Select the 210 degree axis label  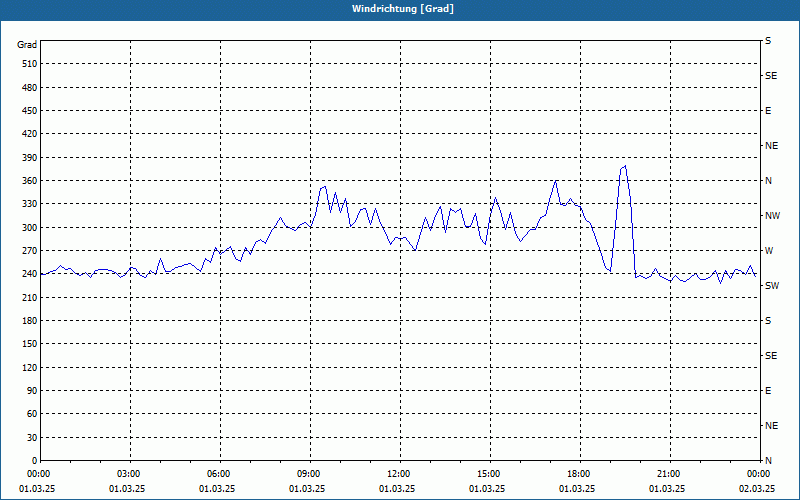pos(30,297)
